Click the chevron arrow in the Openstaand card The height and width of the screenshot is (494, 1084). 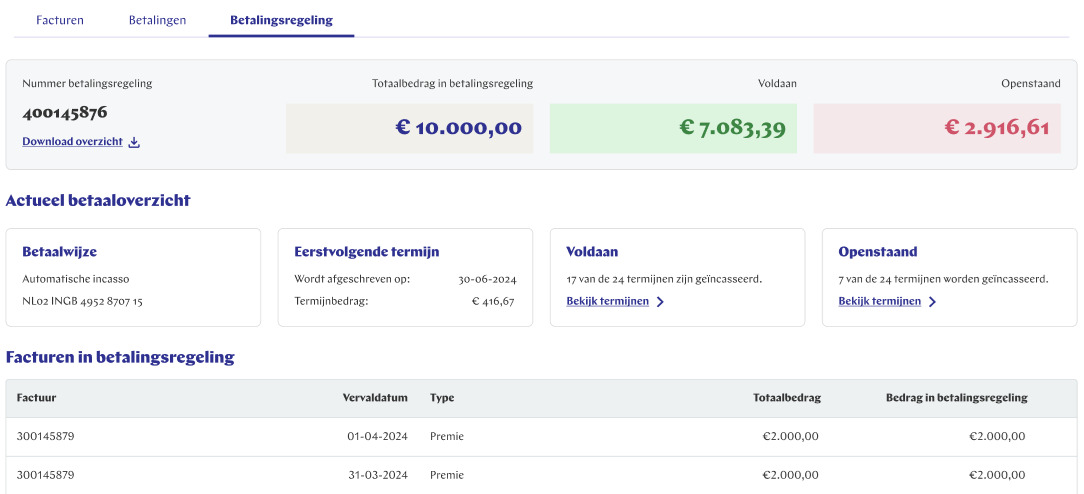coord(932,302)
